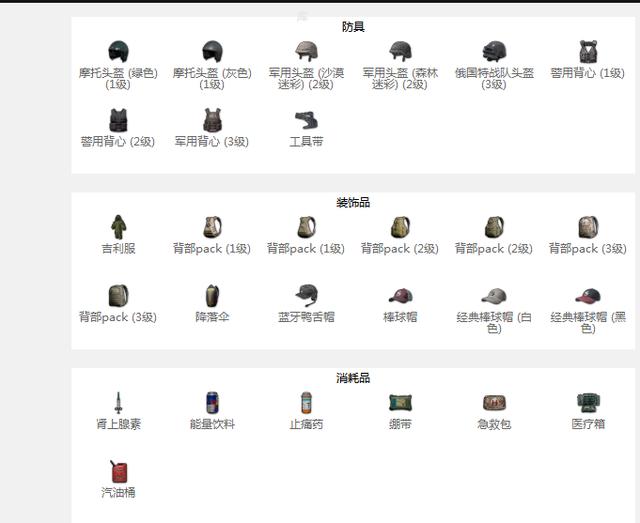Select the 降落伞 parachute icon
The width and height of the screenshot is (640, 523).
tap(212, 296)
